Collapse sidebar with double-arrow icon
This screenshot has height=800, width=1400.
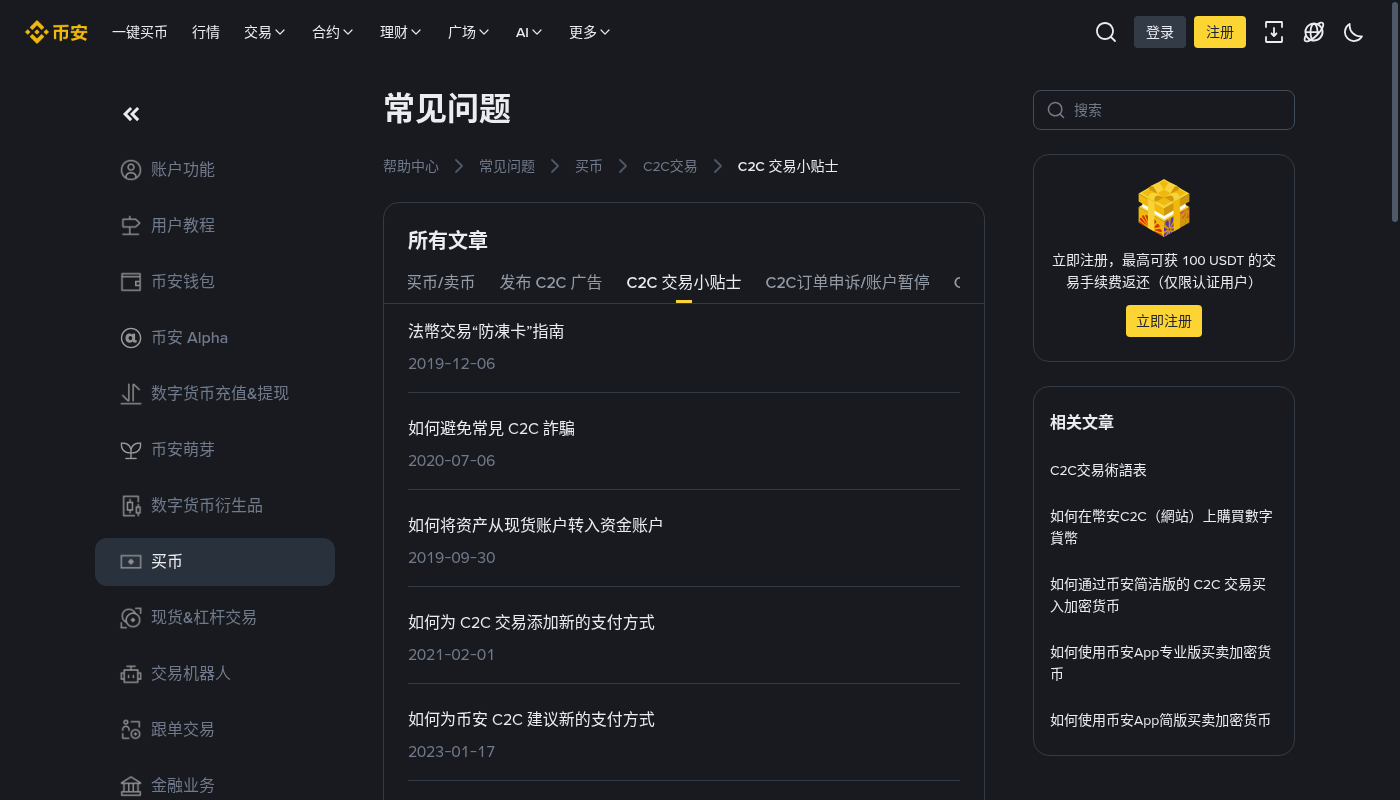pyautogui.click(x=131, y=114)
